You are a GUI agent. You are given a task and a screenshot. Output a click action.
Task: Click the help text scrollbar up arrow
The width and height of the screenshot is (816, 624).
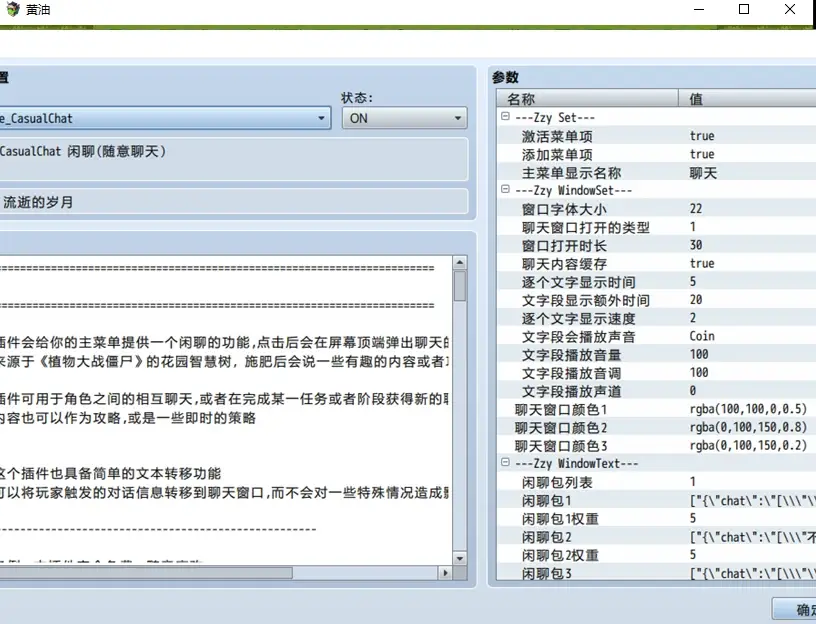click(x=460, y=262)
